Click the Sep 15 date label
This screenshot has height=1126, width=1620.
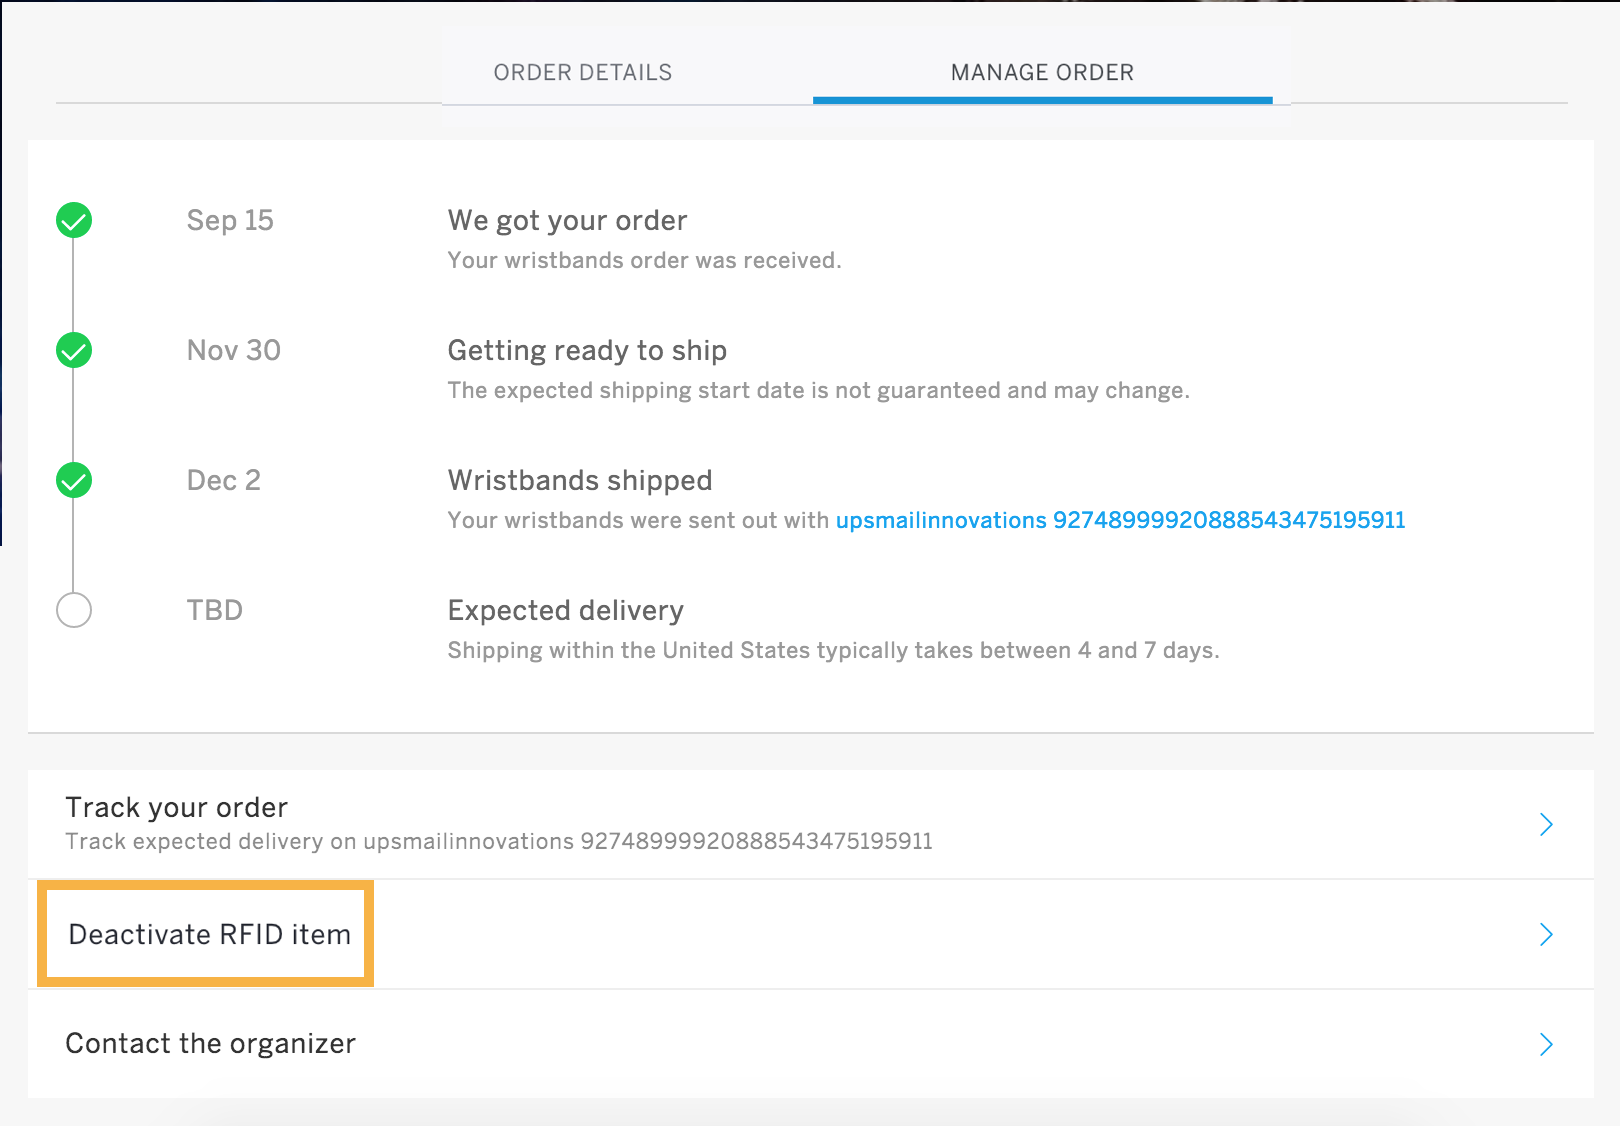pyautogui.click(x=230, y=220)
